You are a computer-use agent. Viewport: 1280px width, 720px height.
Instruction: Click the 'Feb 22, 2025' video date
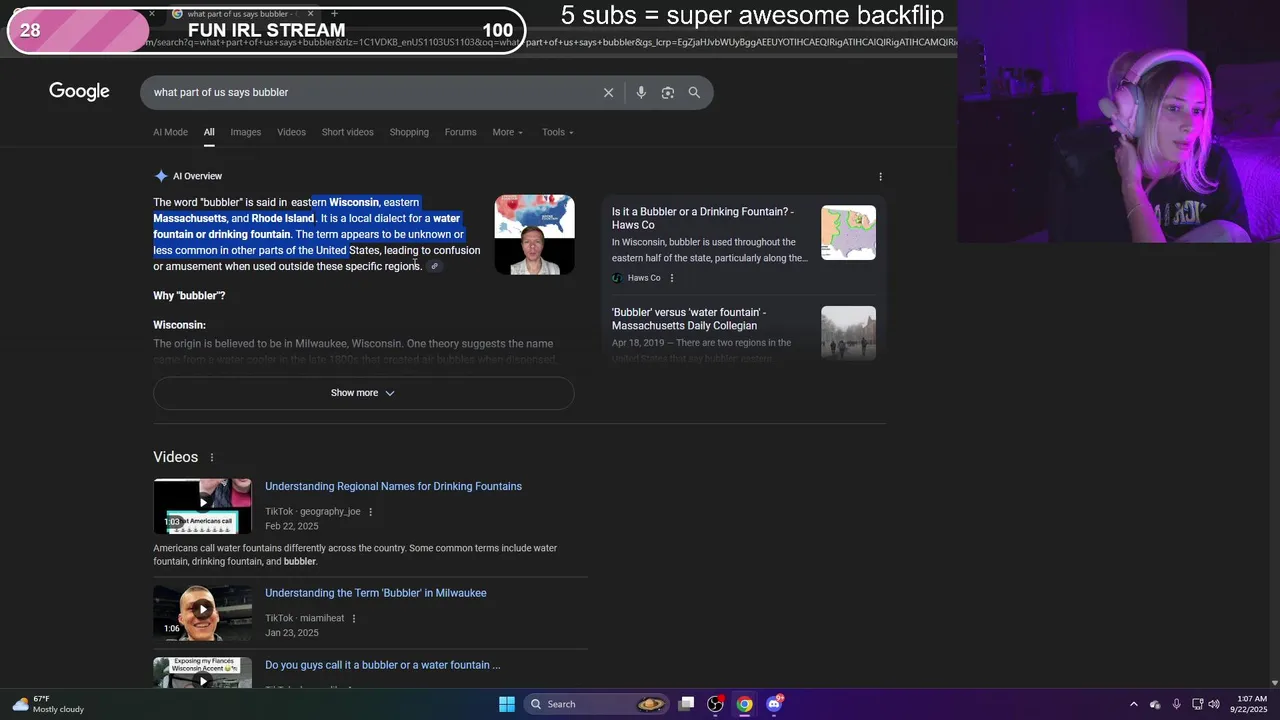click(292, 526)
